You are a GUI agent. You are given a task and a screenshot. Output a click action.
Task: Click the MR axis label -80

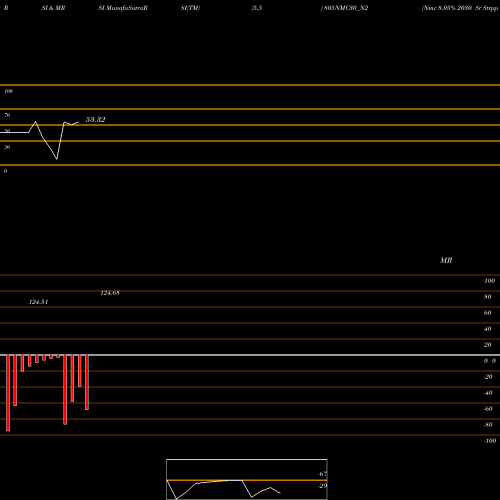point(488,425)
